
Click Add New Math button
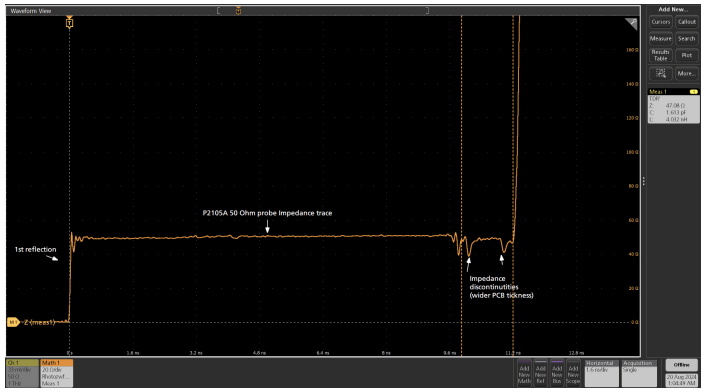point(524,373)
